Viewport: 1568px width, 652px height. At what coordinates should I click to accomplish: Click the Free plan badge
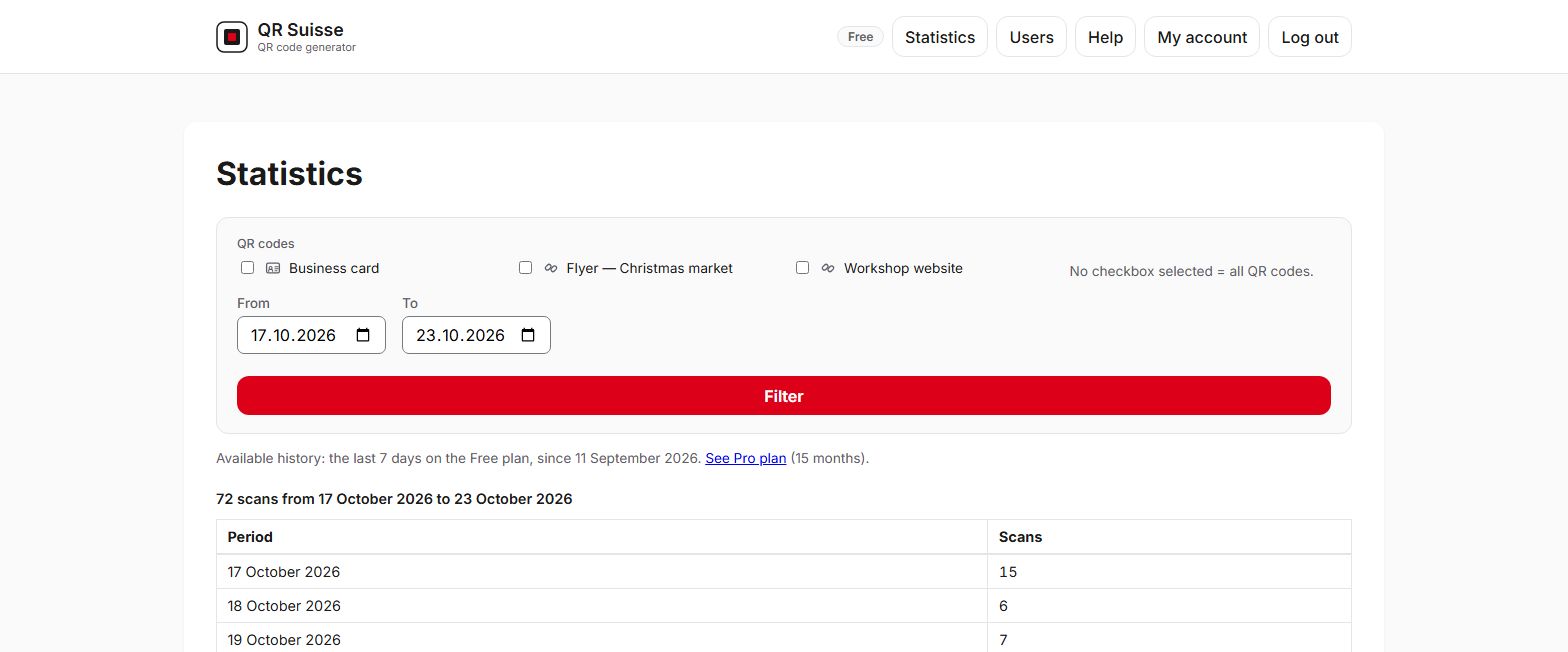pyautogui.click(x=860, y=37)
